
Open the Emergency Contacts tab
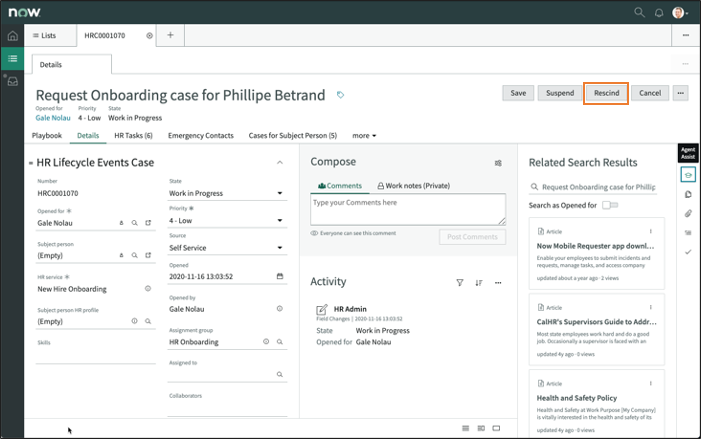click(201, 135)
